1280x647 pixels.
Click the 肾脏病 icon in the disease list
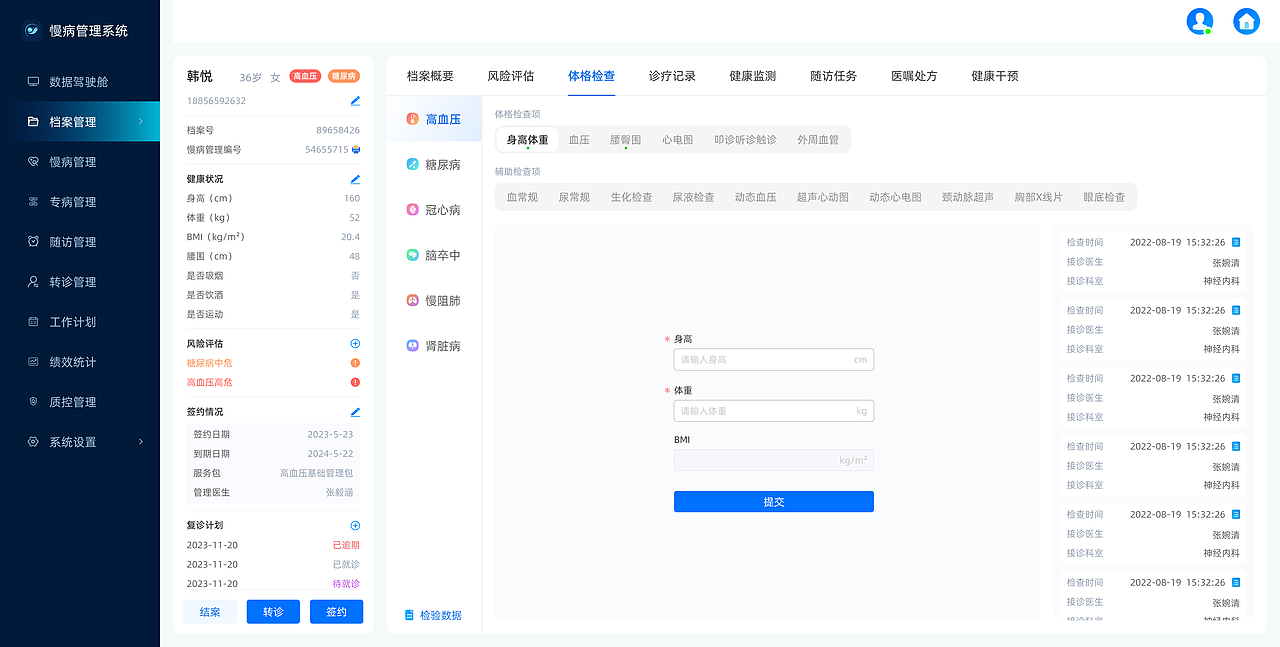pyautogui.click(x=412, y=345)
